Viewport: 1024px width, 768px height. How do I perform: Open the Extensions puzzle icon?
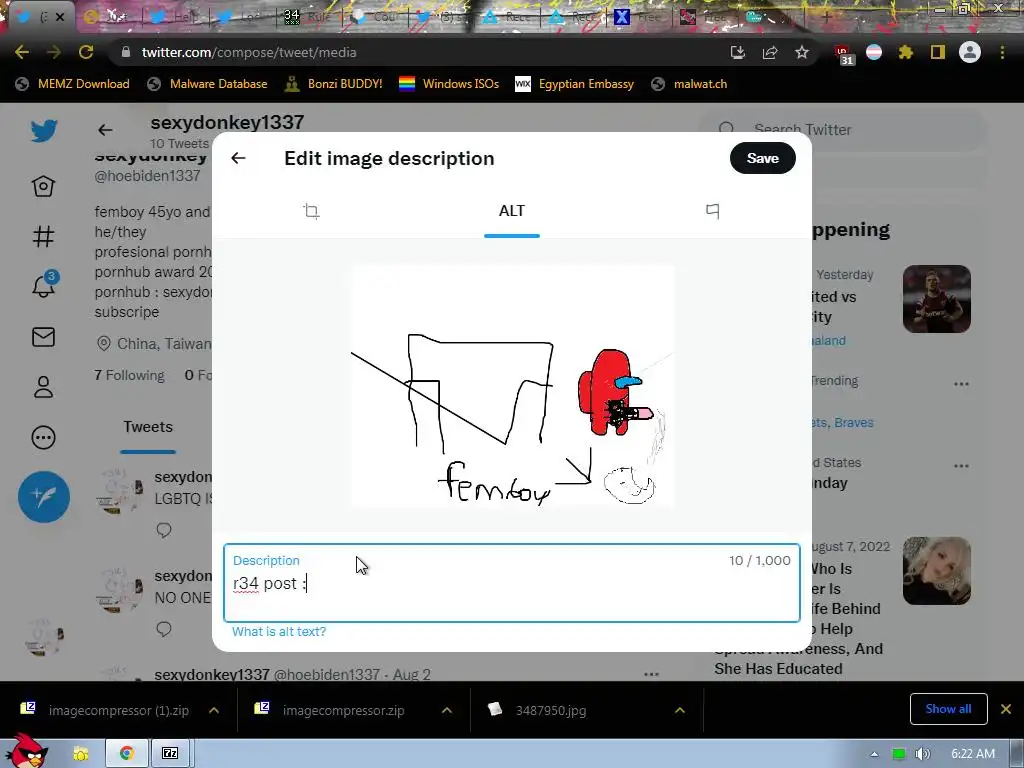906,52
